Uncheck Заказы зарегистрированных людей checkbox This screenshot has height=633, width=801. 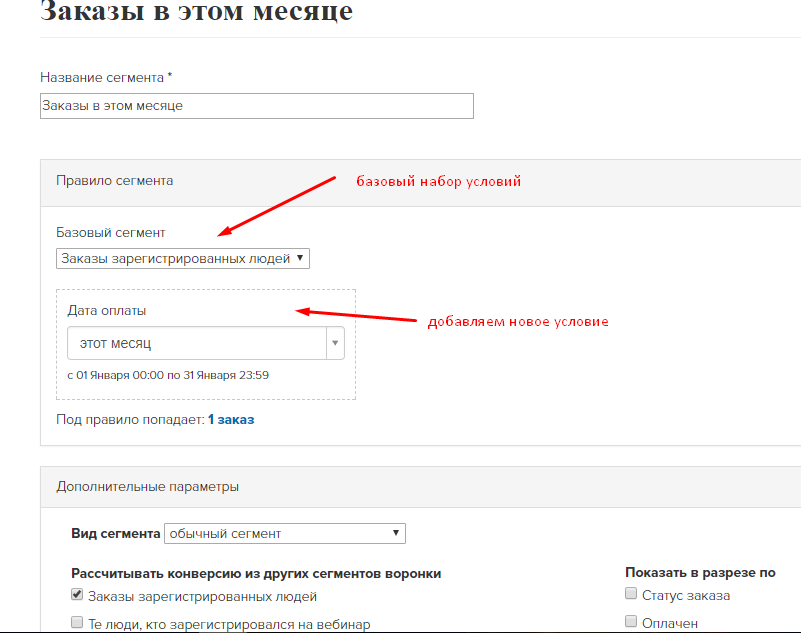click(77, 594)
